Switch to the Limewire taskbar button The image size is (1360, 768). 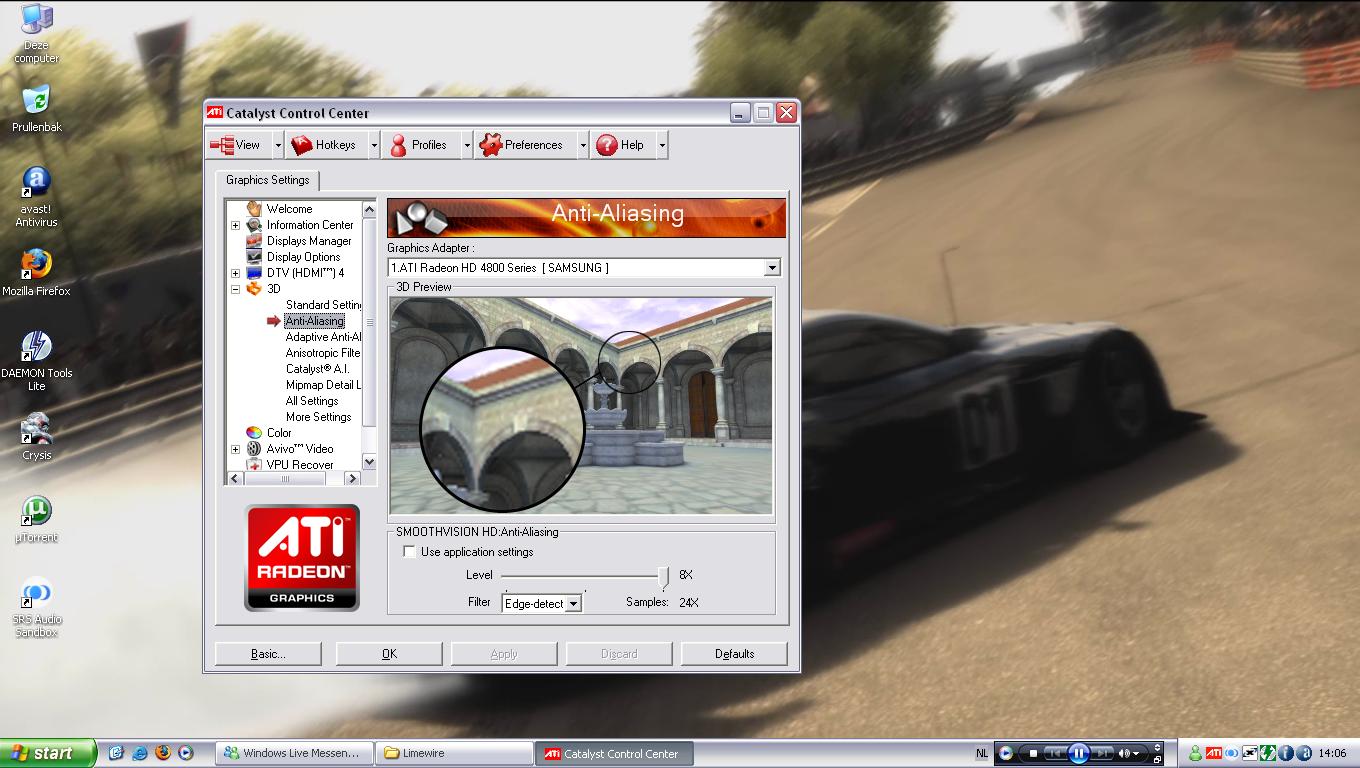pyautogui.click(x=454, y=753)
